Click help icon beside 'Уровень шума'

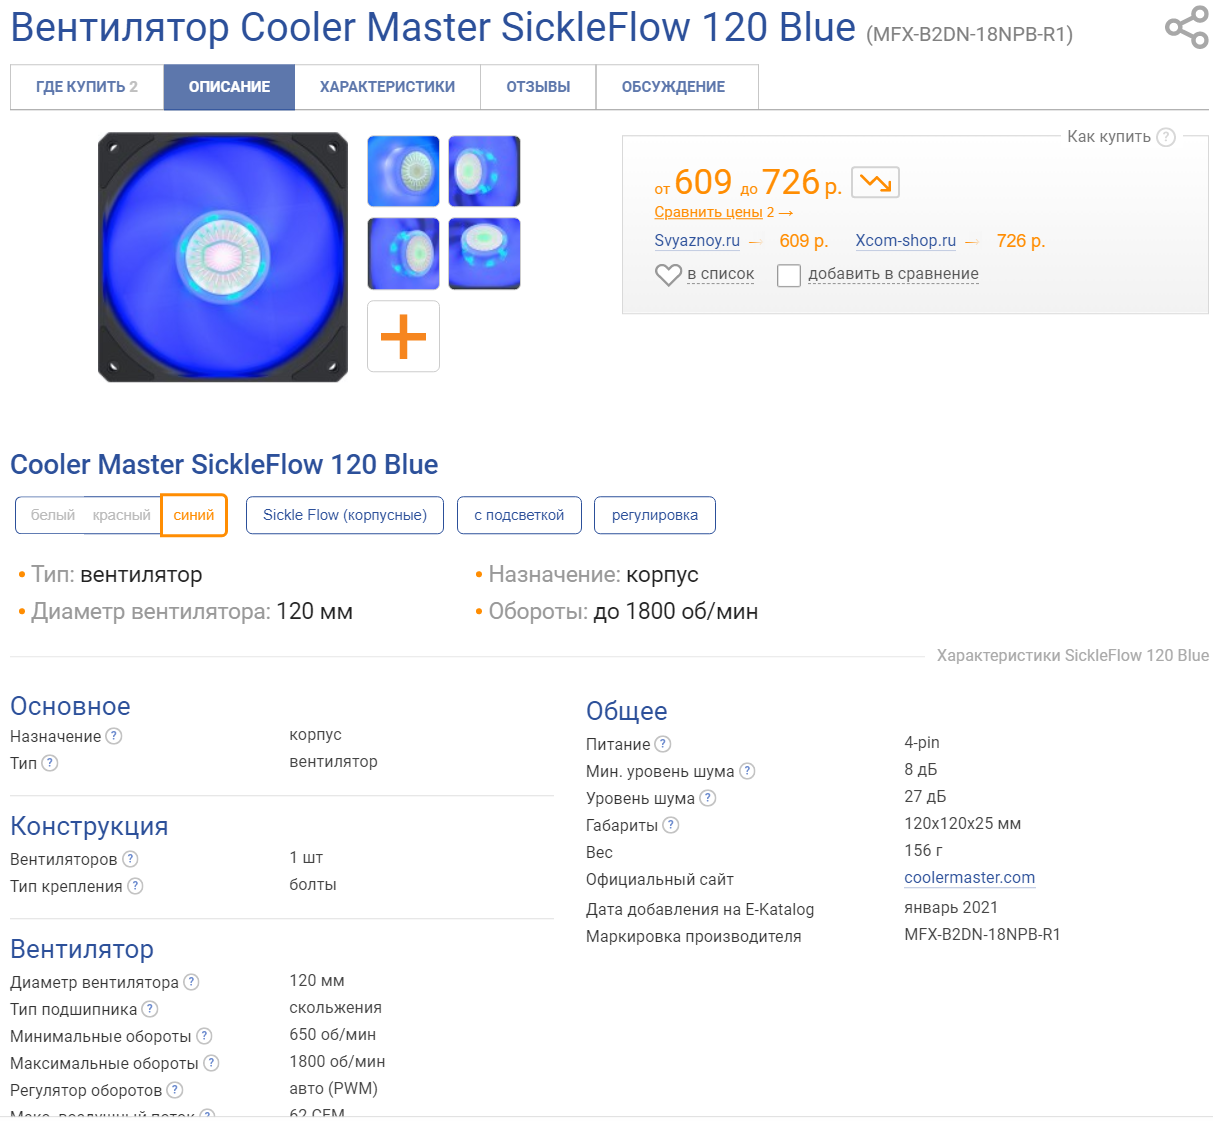[x=708, y=798]
